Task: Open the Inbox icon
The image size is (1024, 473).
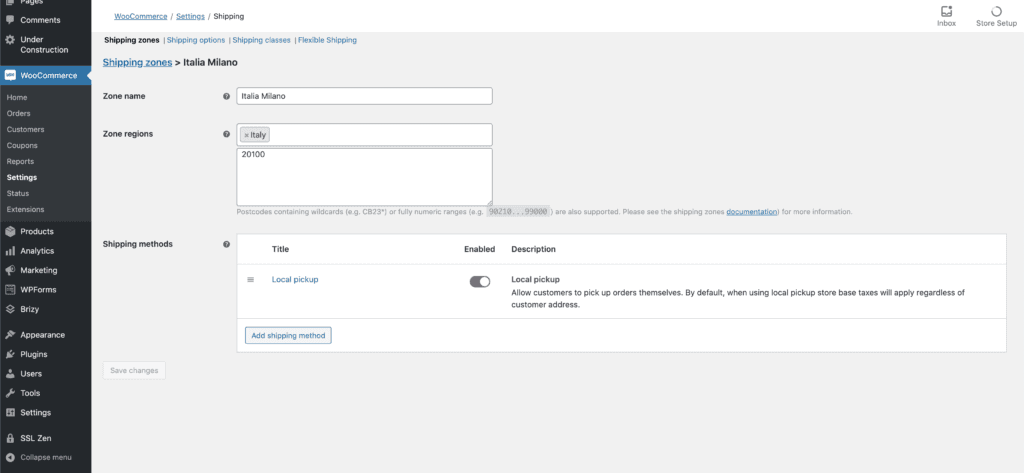Action: tap(946, 11)
